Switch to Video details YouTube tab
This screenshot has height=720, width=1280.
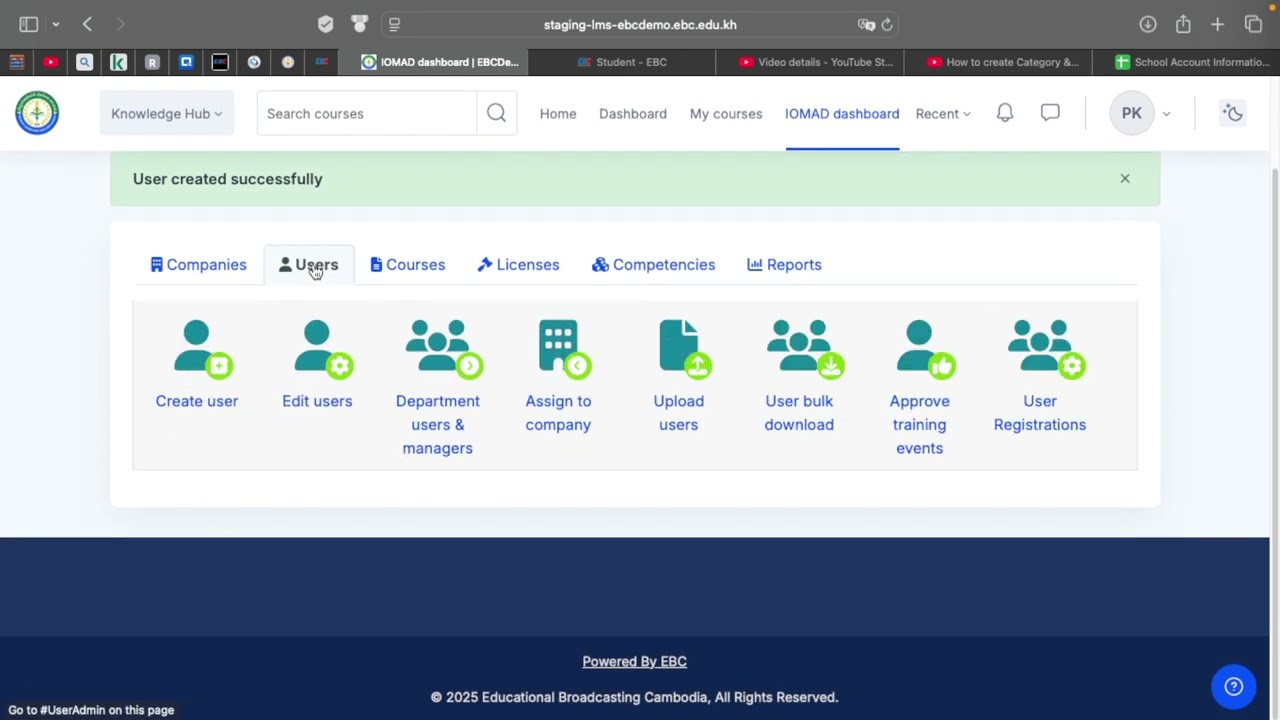[815, 62]
